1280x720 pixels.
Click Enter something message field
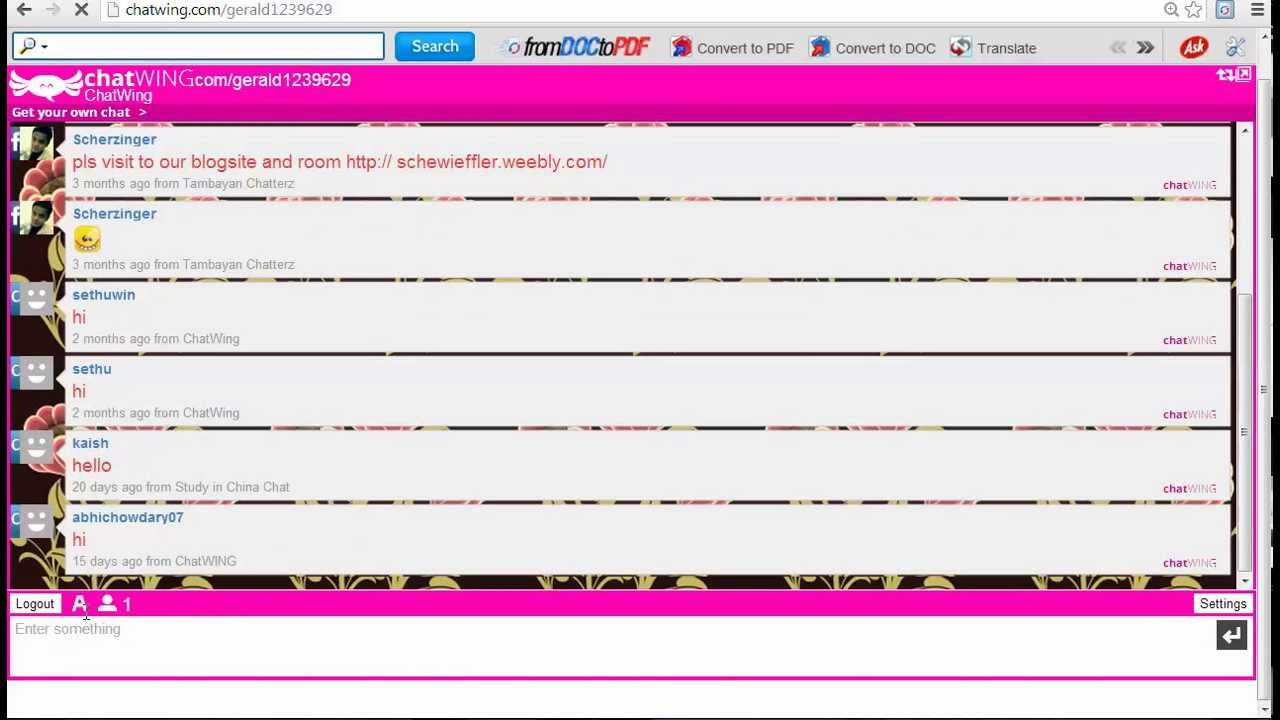pos(610,645)
